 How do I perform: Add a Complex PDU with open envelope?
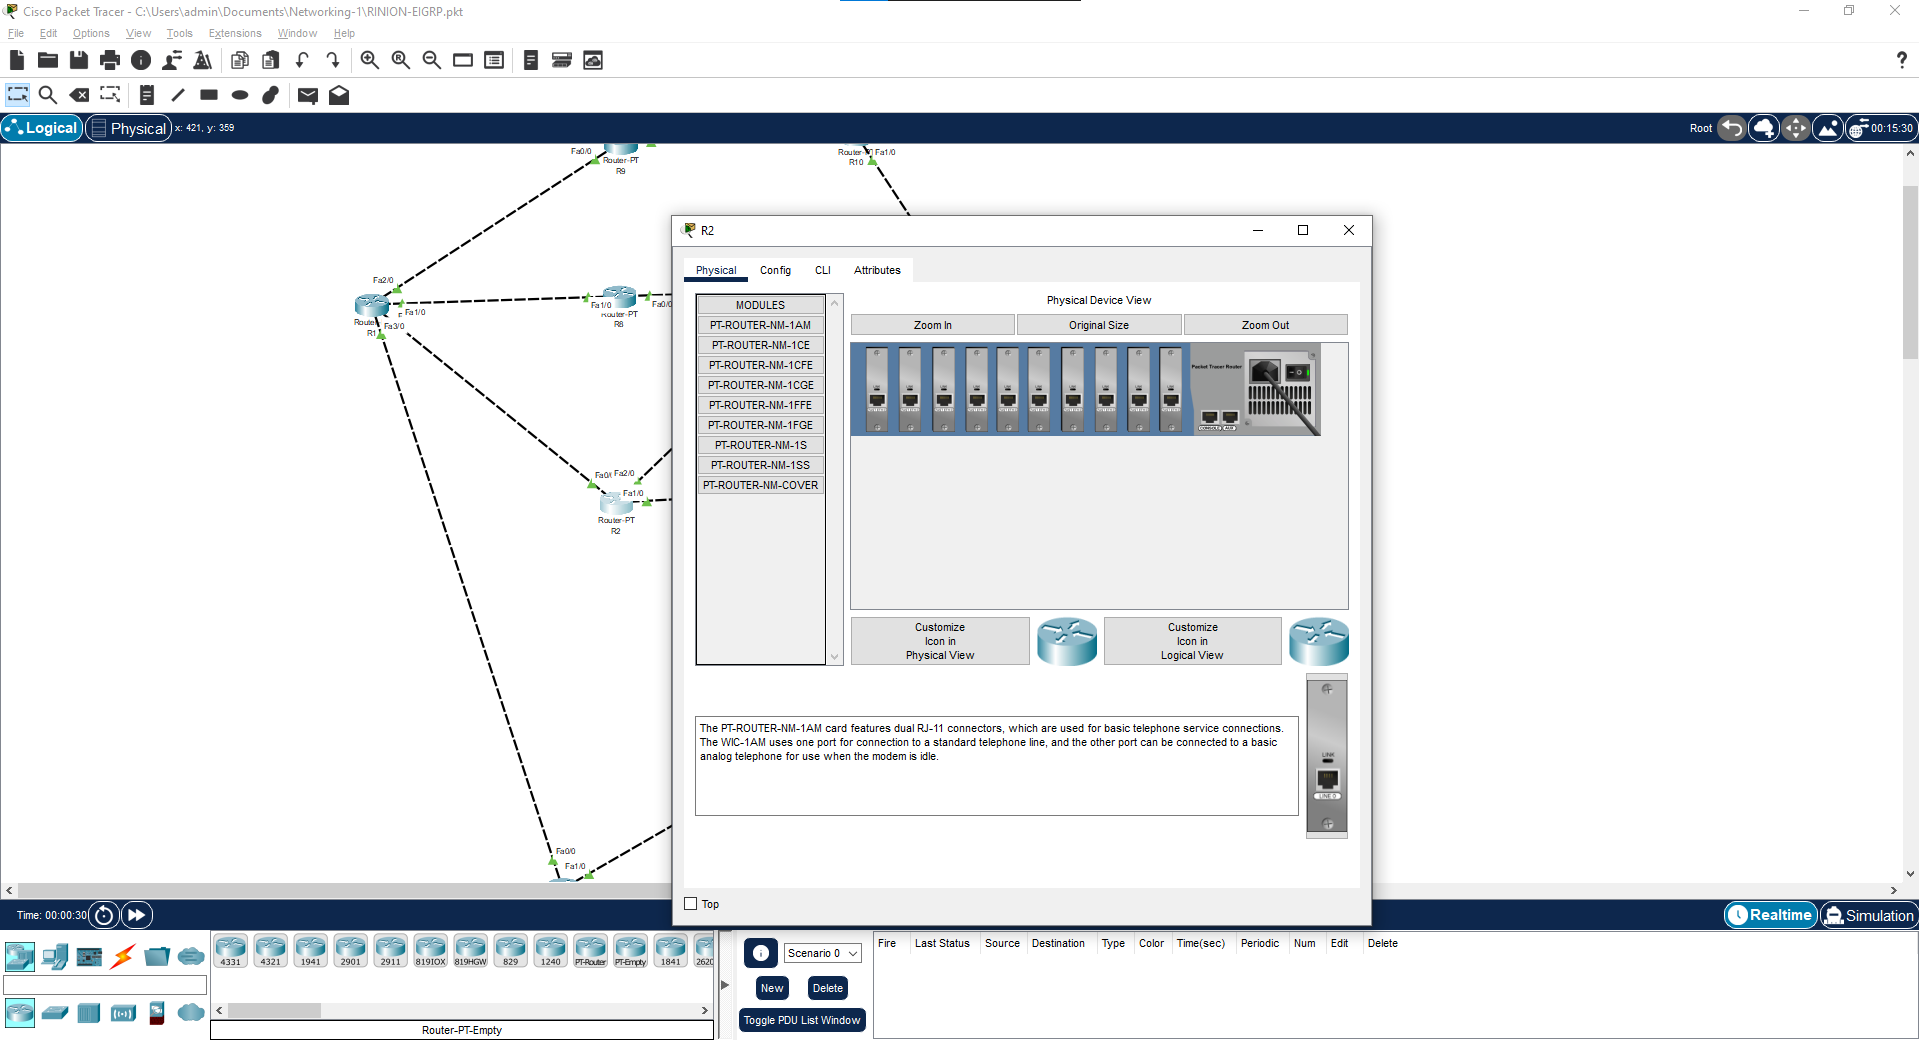(x=339, y=95)
